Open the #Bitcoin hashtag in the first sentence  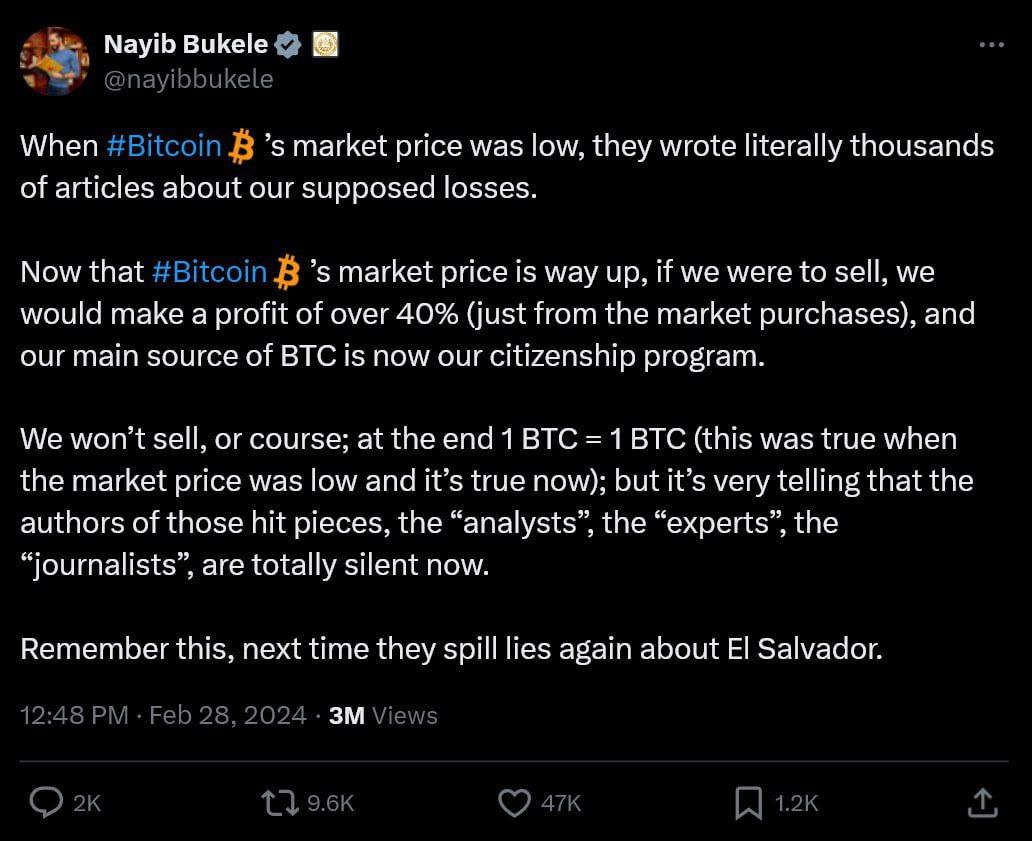tap(163, 146)
